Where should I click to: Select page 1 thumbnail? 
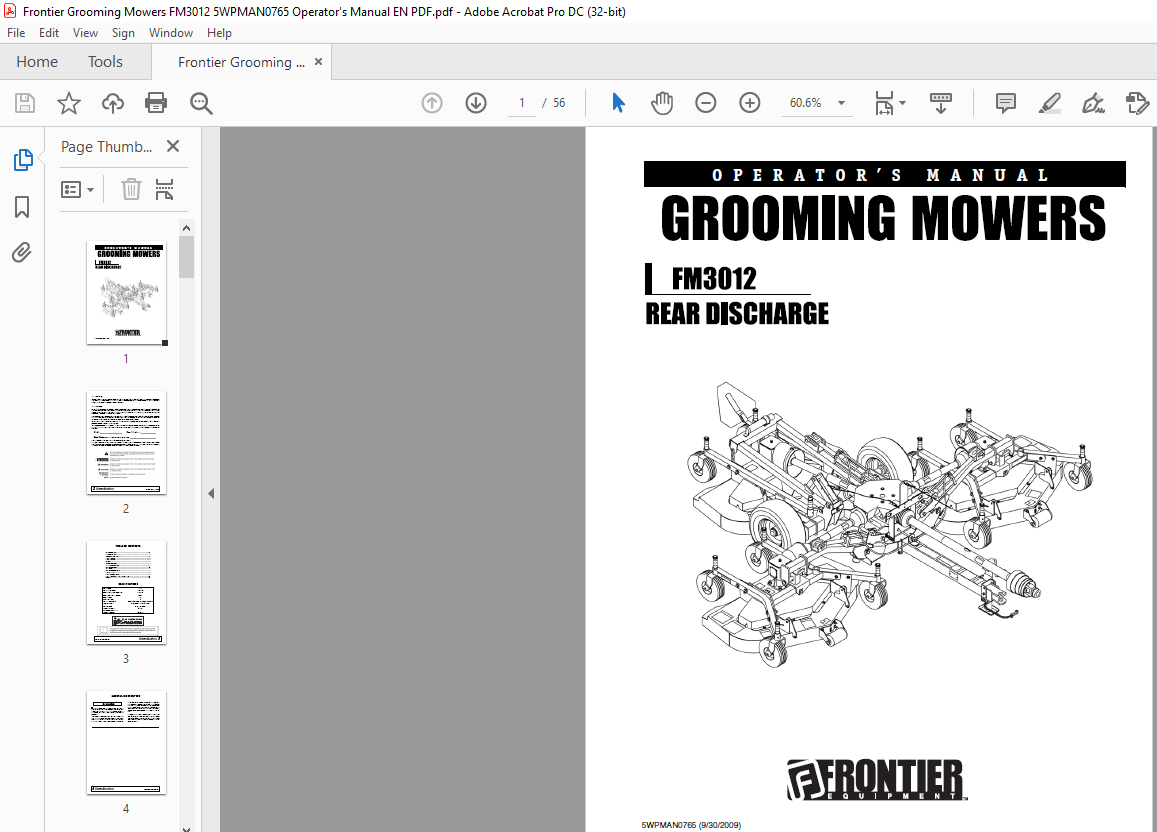(x=126, y=292)
